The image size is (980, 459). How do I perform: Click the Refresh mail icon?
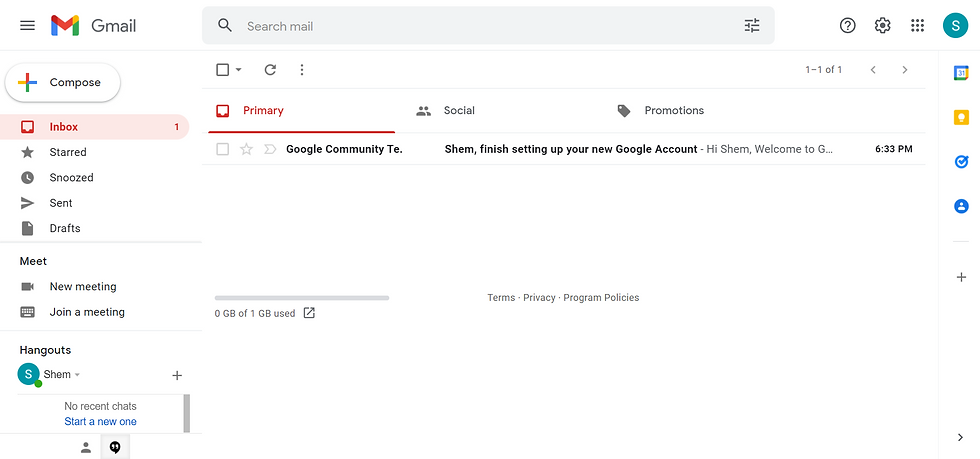pos(270,69)
